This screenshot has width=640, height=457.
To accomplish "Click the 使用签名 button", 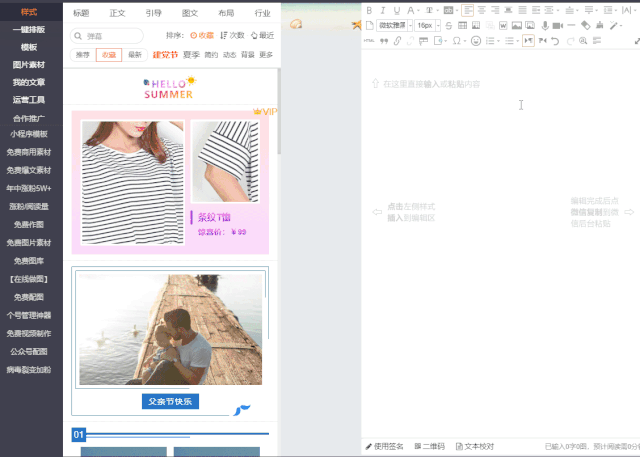I will click(385, 446).
